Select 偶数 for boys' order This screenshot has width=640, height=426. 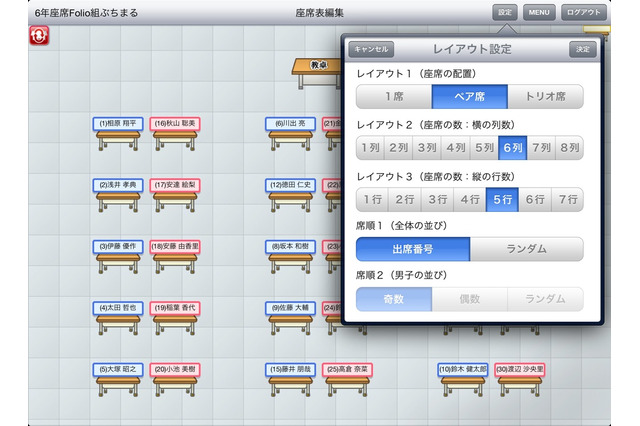pyautogui.click(x=470, y=300)
